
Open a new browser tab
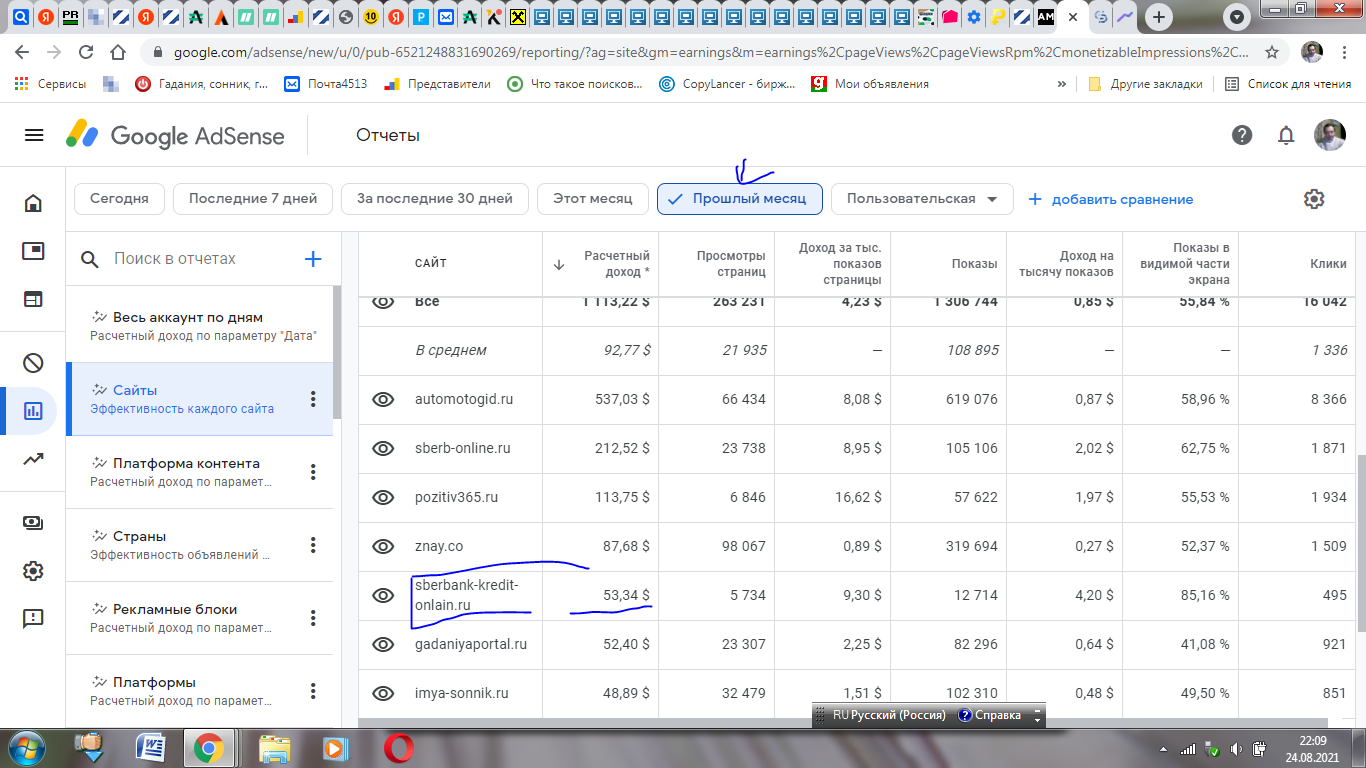tap(1158, 17)
